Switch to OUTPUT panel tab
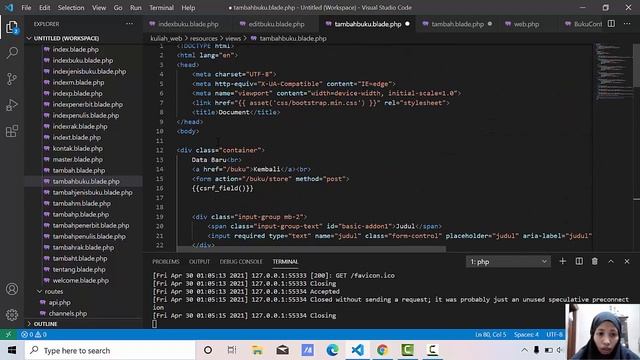 tap(199, 262)
